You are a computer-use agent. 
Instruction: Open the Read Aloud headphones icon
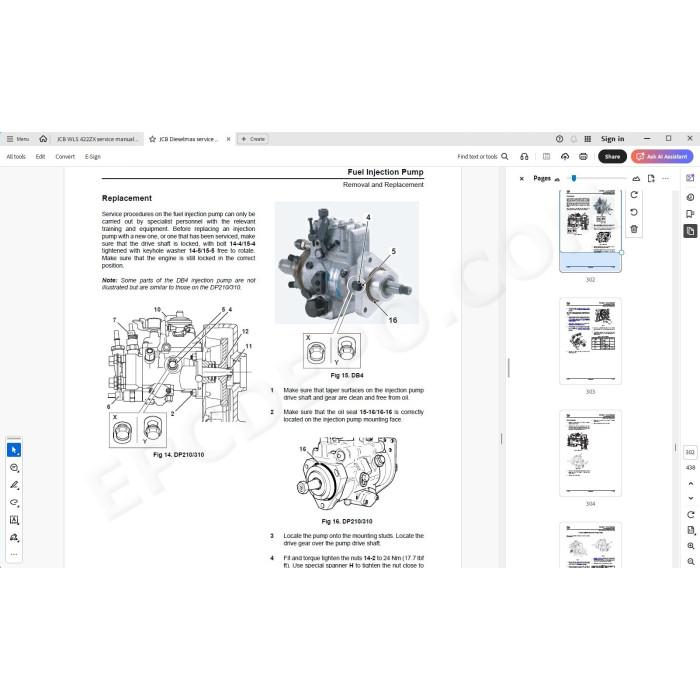[524, 157]
